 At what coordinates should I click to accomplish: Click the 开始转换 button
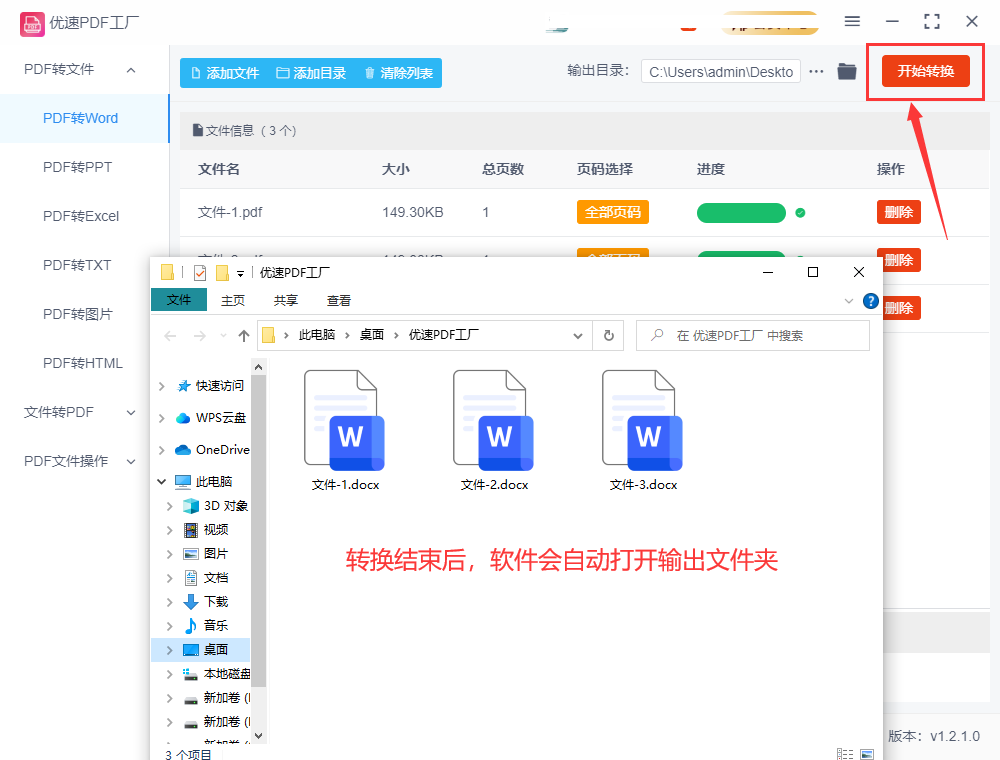point(925,71)
